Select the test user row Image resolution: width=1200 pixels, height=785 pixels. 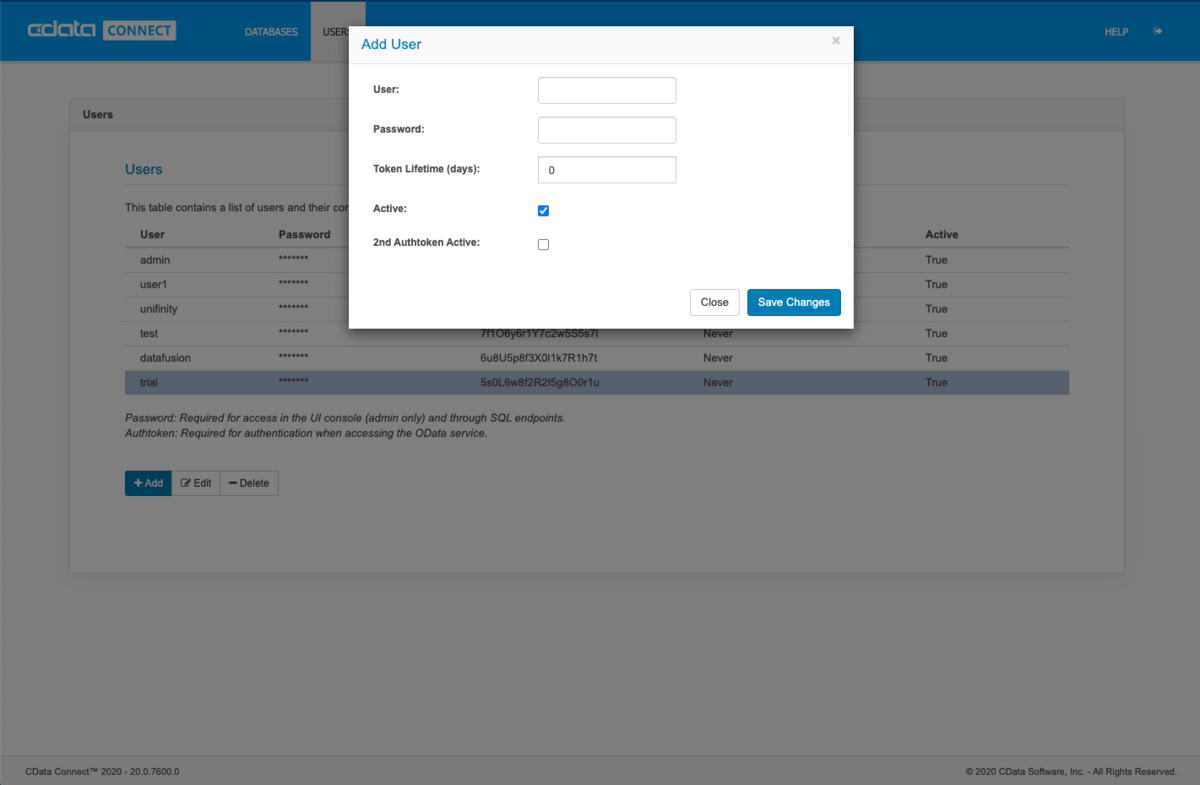coord(597,333)
